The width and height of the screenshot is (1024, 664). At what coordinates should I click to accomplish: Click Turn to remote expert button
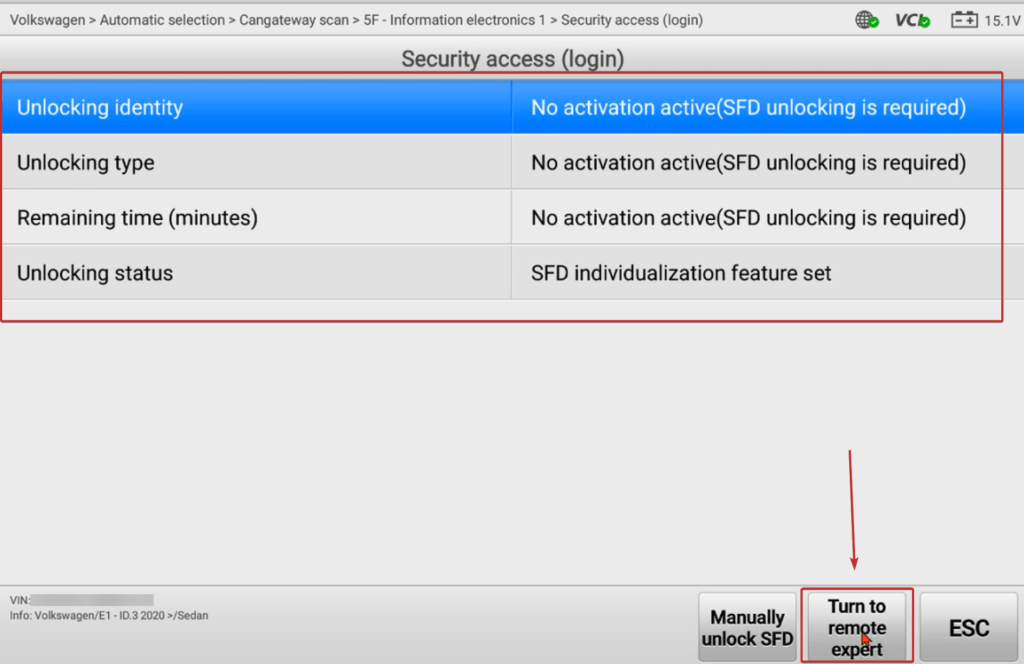(x=857, y=627)
